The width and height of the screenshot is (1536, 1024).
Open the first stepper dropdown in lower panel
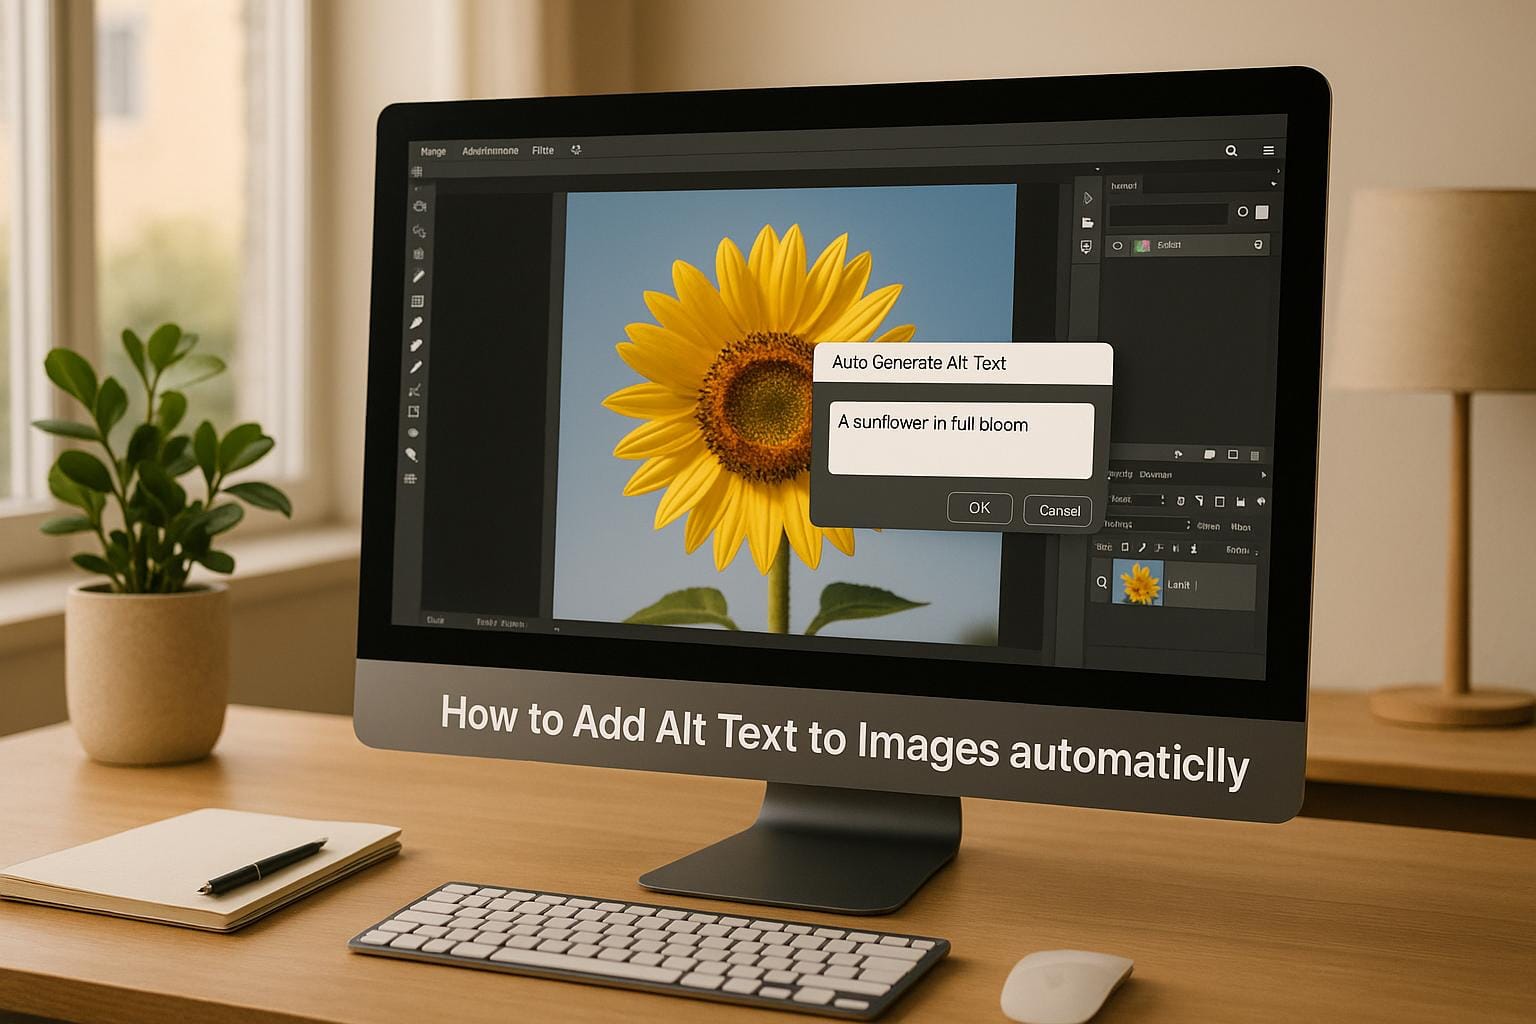pos(1162,500)
